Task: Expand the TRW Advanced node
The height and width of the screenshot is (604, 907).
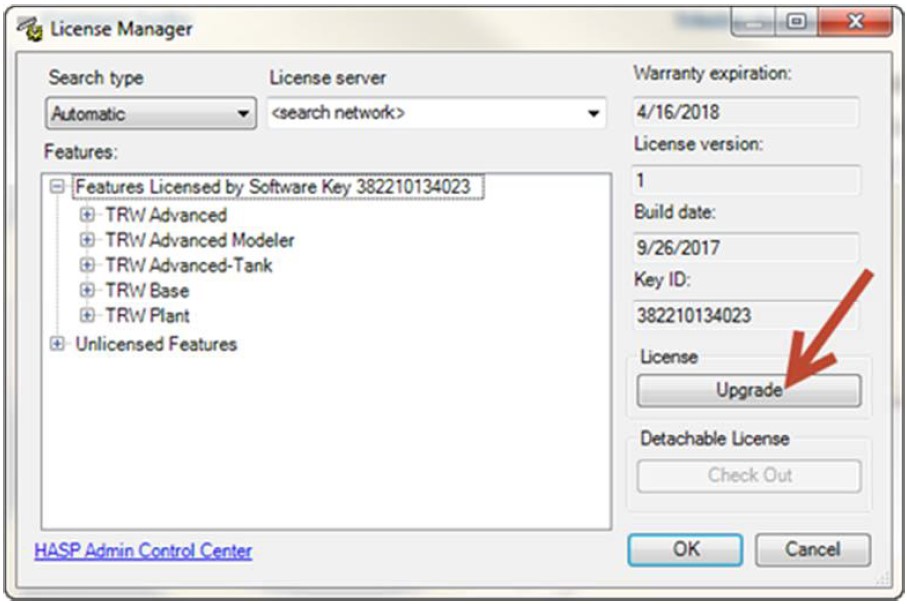Action: tap(87, 212)
